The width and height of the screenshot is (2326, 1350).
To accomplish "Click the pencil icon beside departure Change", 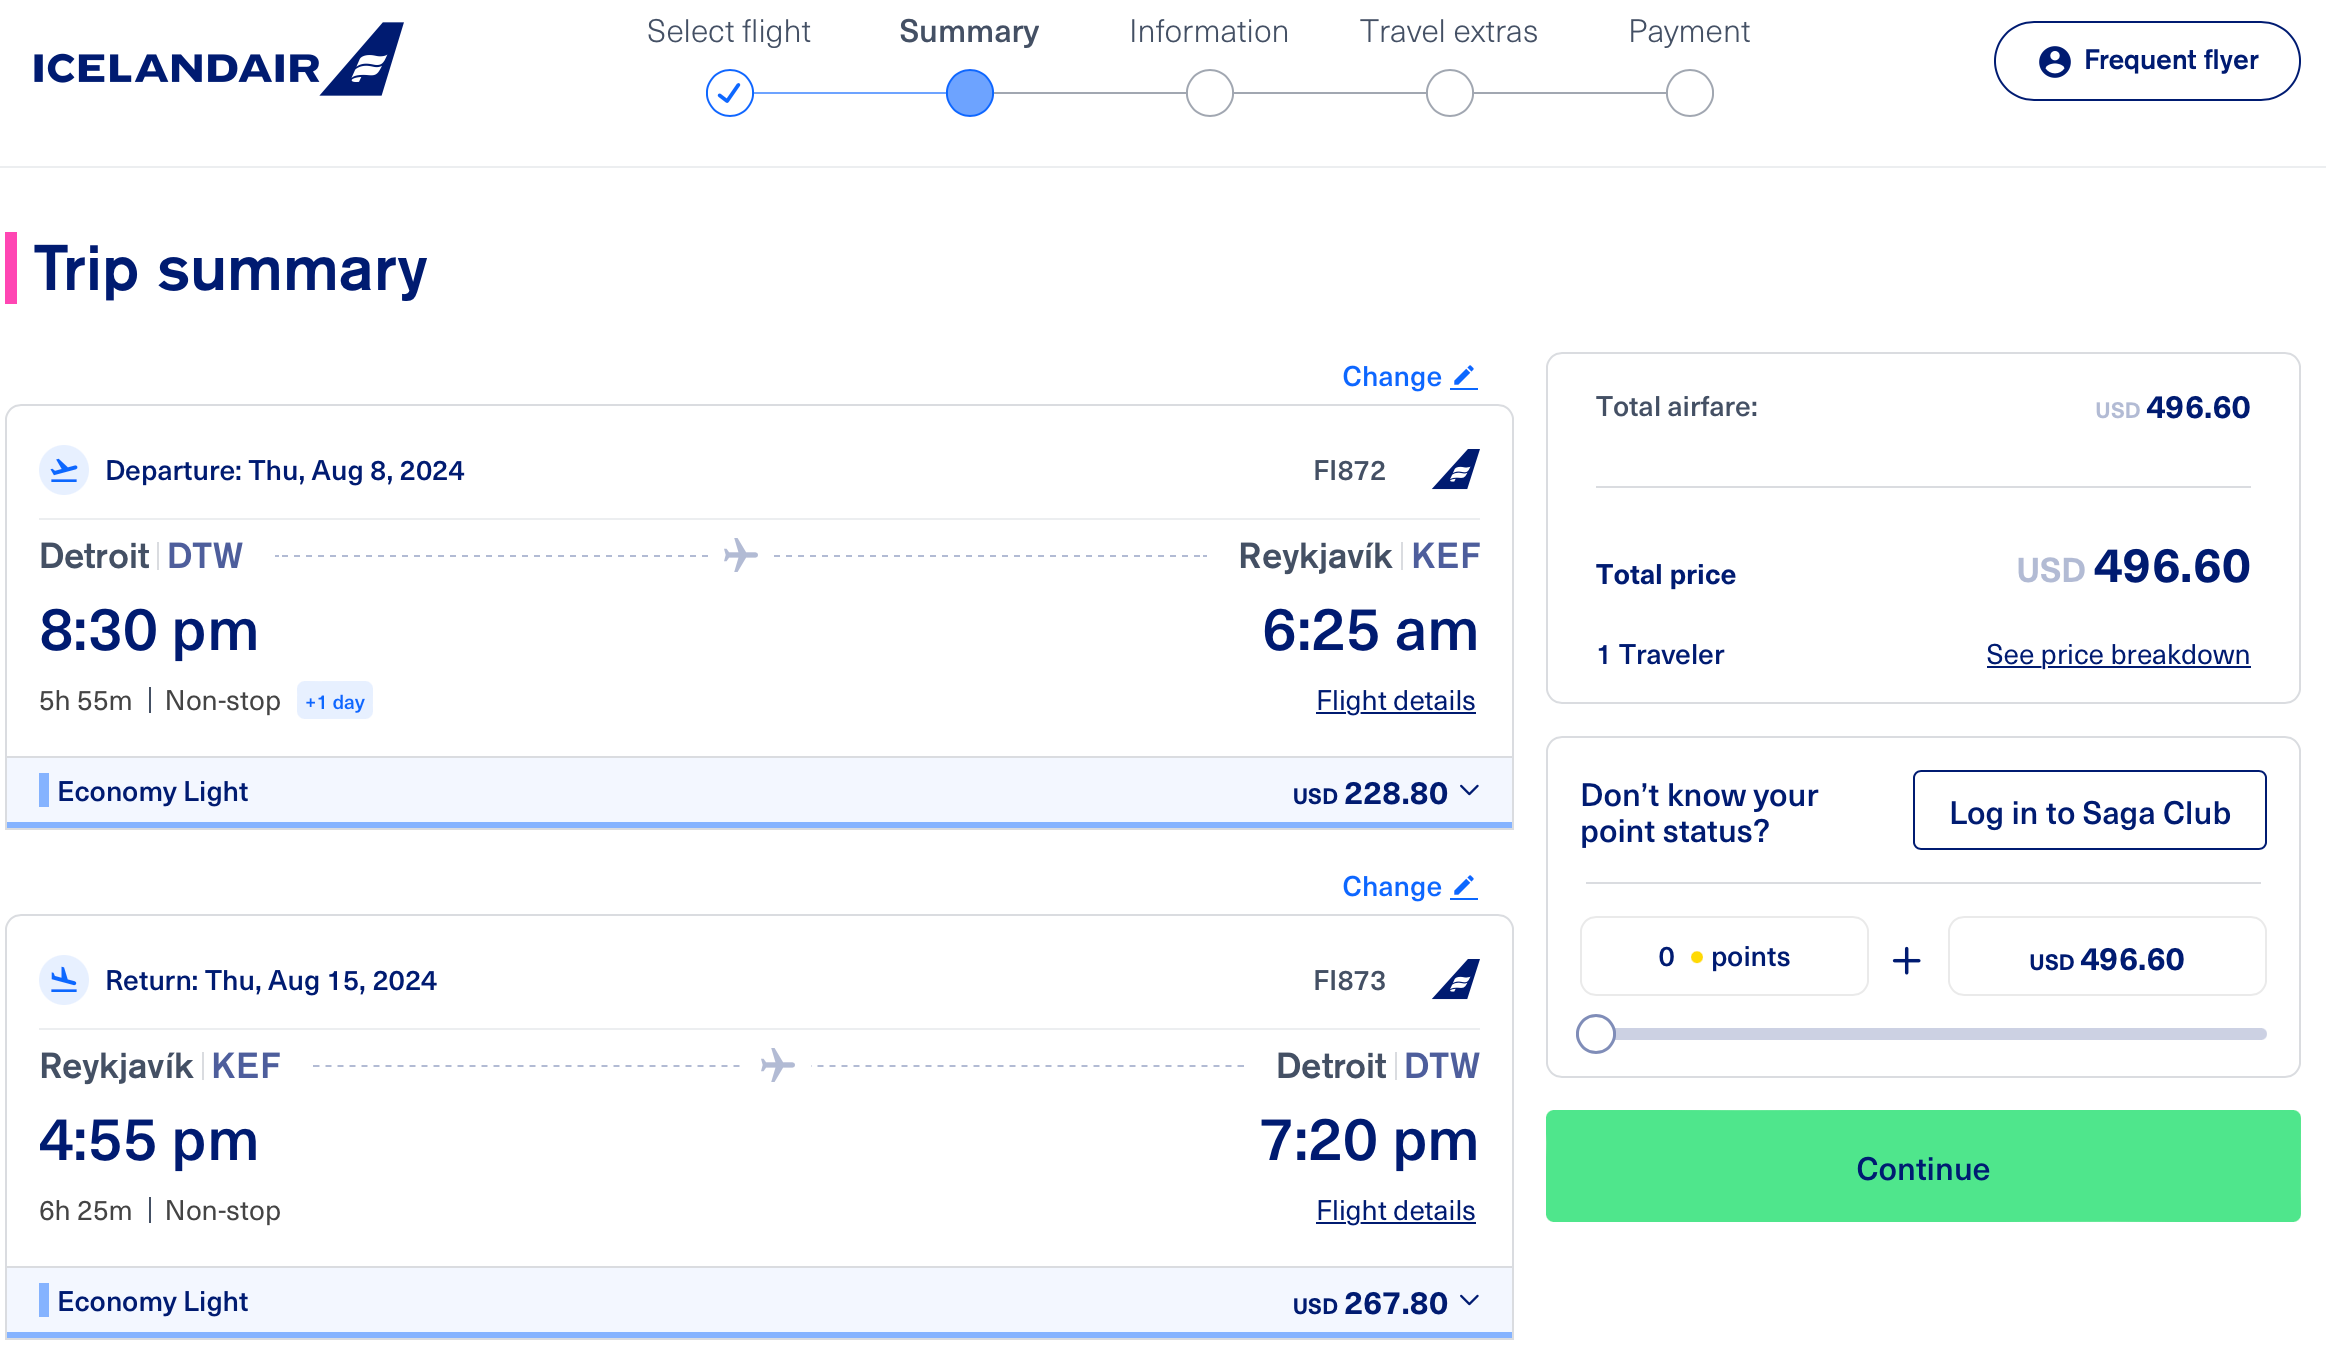I will pyautogui.click(x=1464, y=377).
